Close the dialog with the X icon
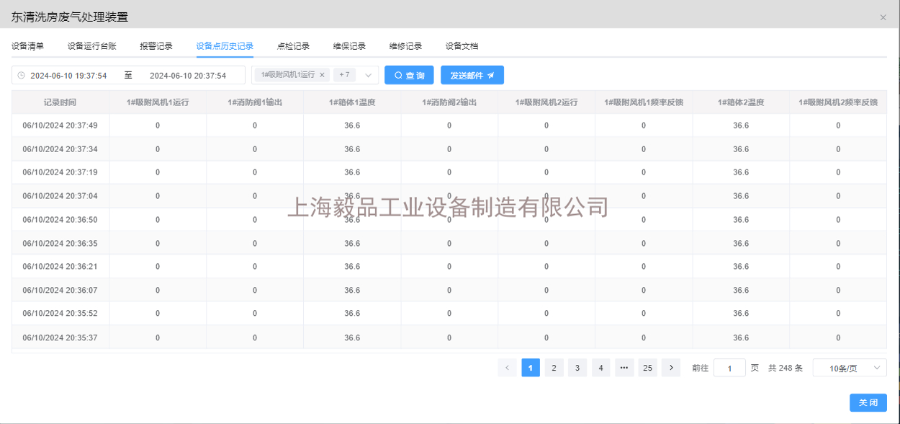 882,17
